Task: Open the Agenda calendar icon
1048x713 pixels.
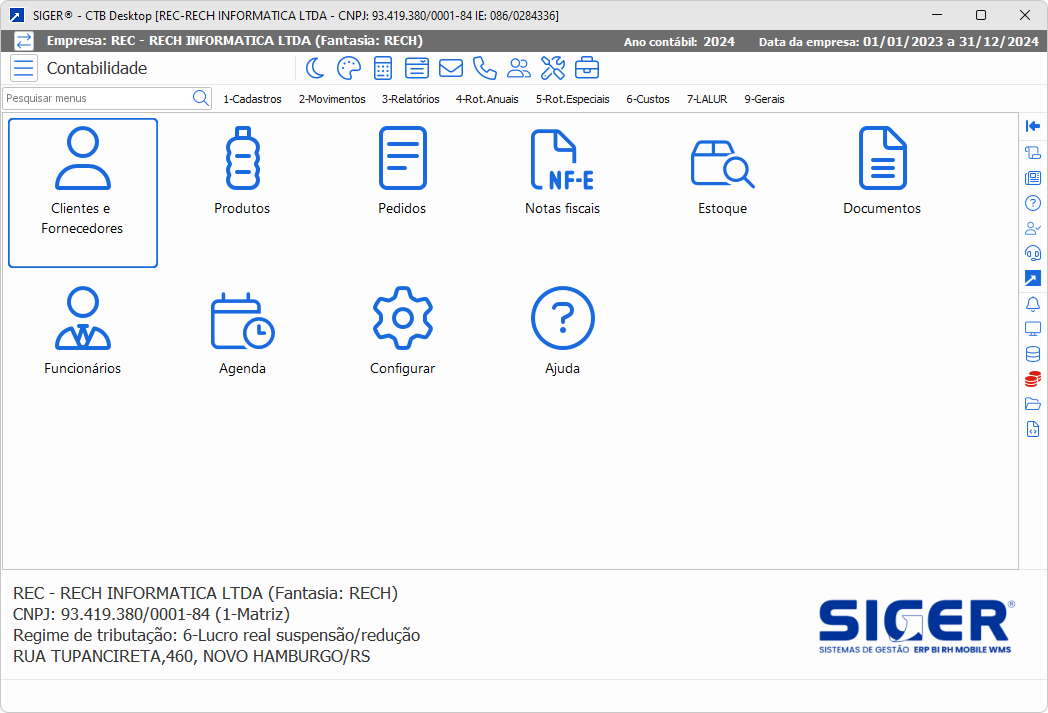Action: point(242,320)
